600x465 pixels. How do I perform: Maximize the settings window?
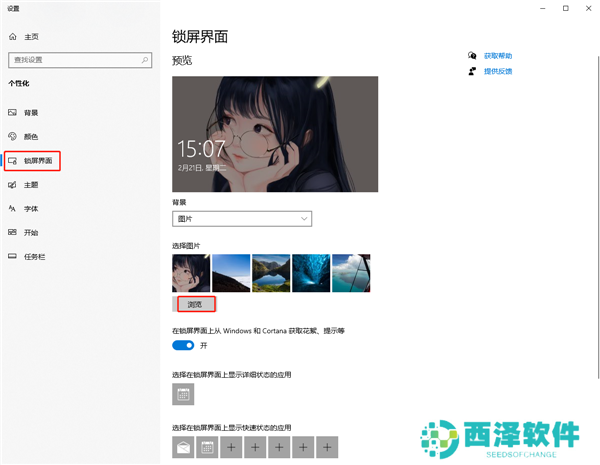pyautogui.click(x=566, y=8)
